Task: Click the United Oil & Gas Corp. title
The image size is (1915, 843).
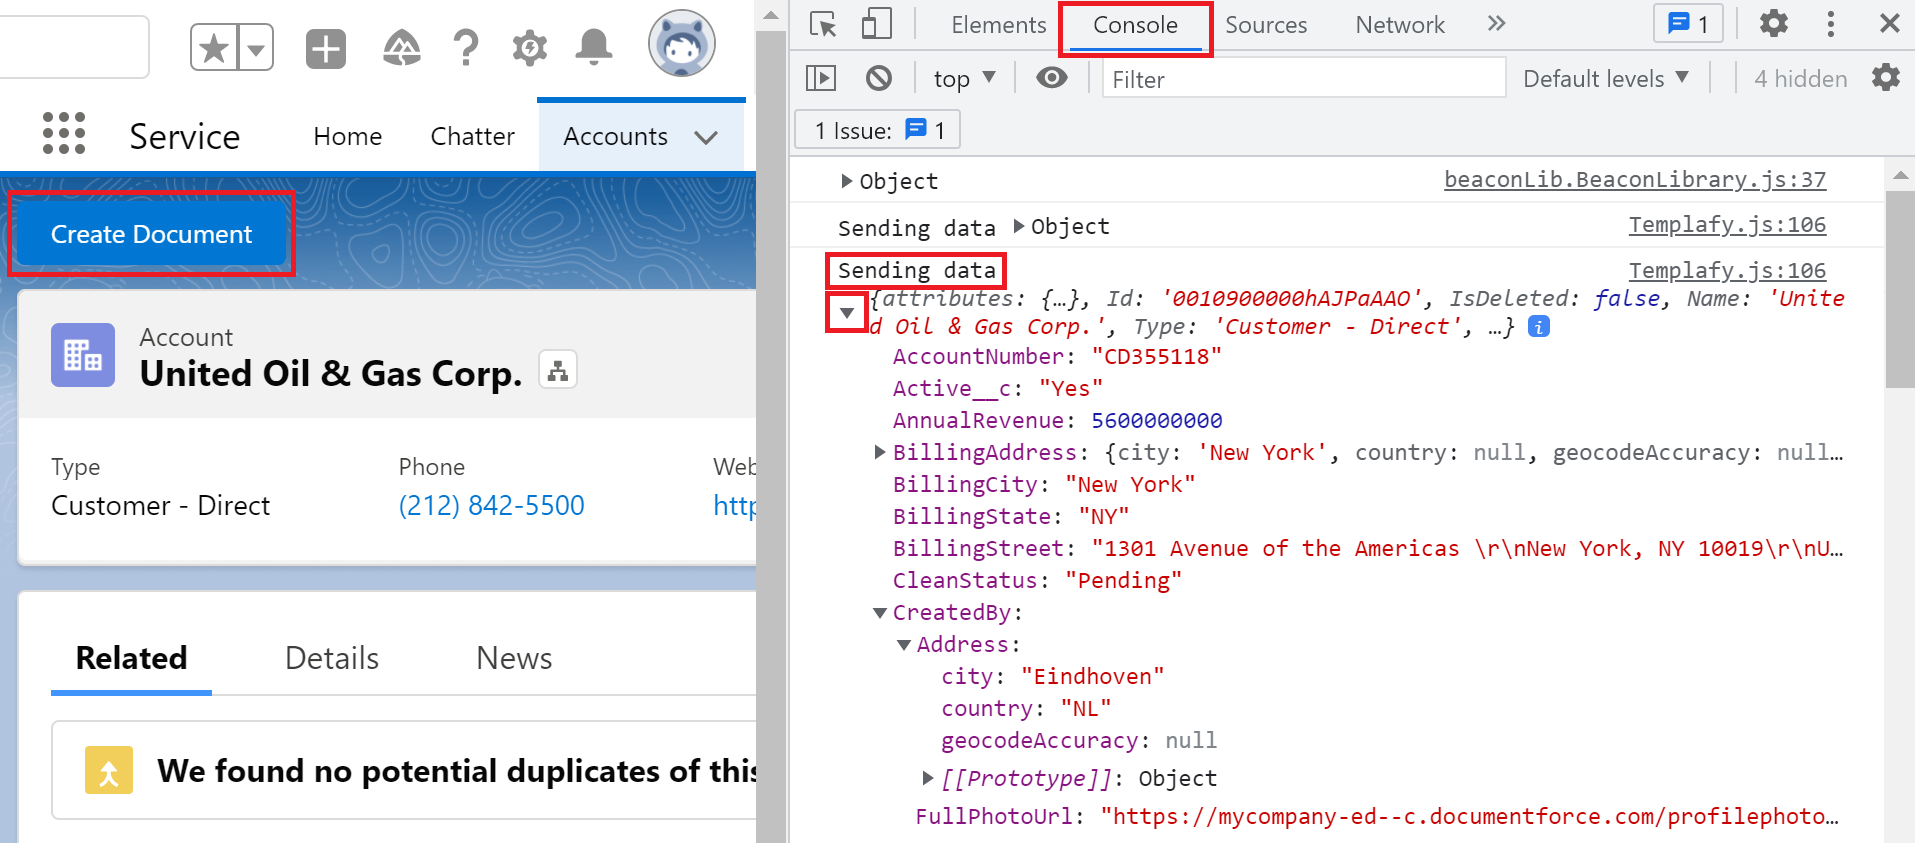Action: pyautogui.click(x=331, y=373)
